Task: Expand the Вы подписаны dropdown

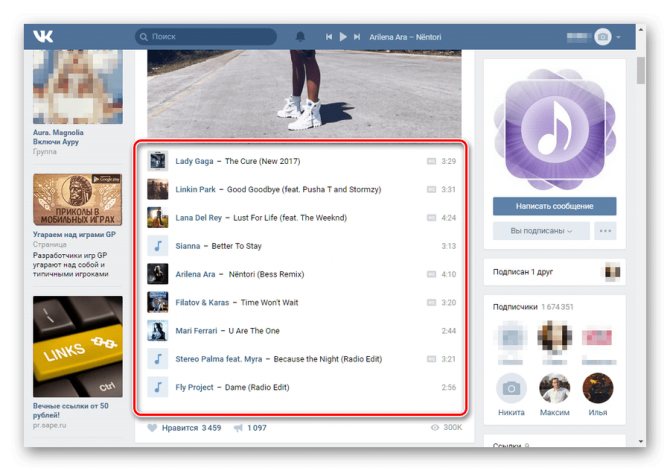Action: pyautogui.click(x=541, y=231)
